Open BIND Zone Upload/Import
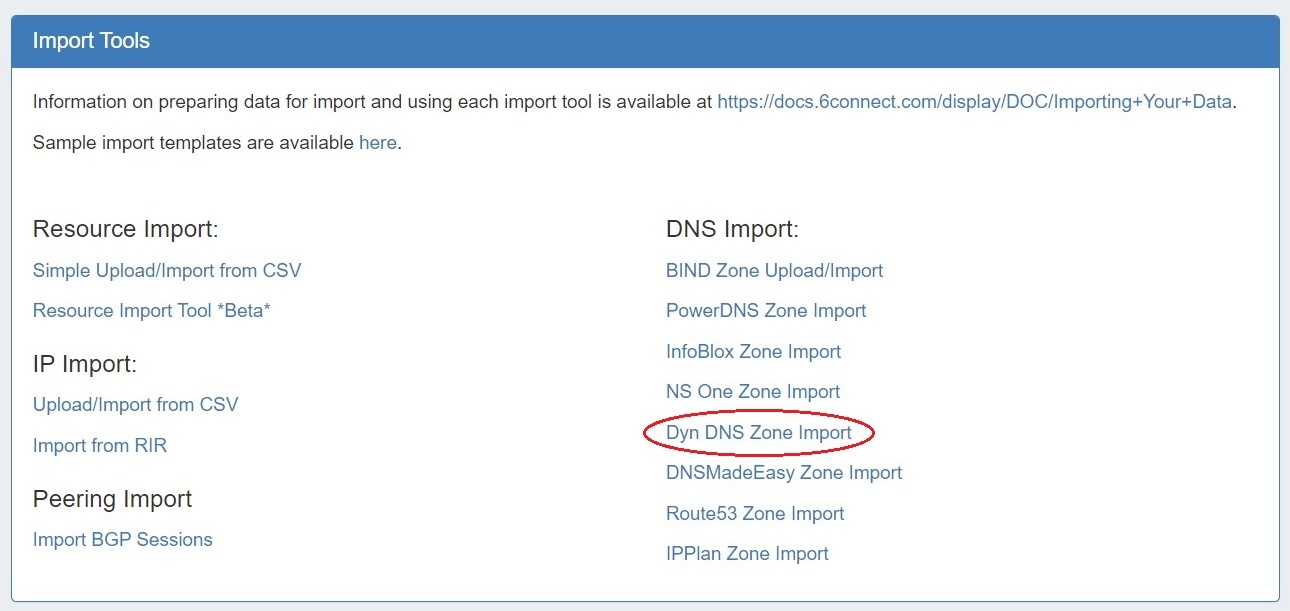Screen dimensions: 1290x611 point(774,270)
